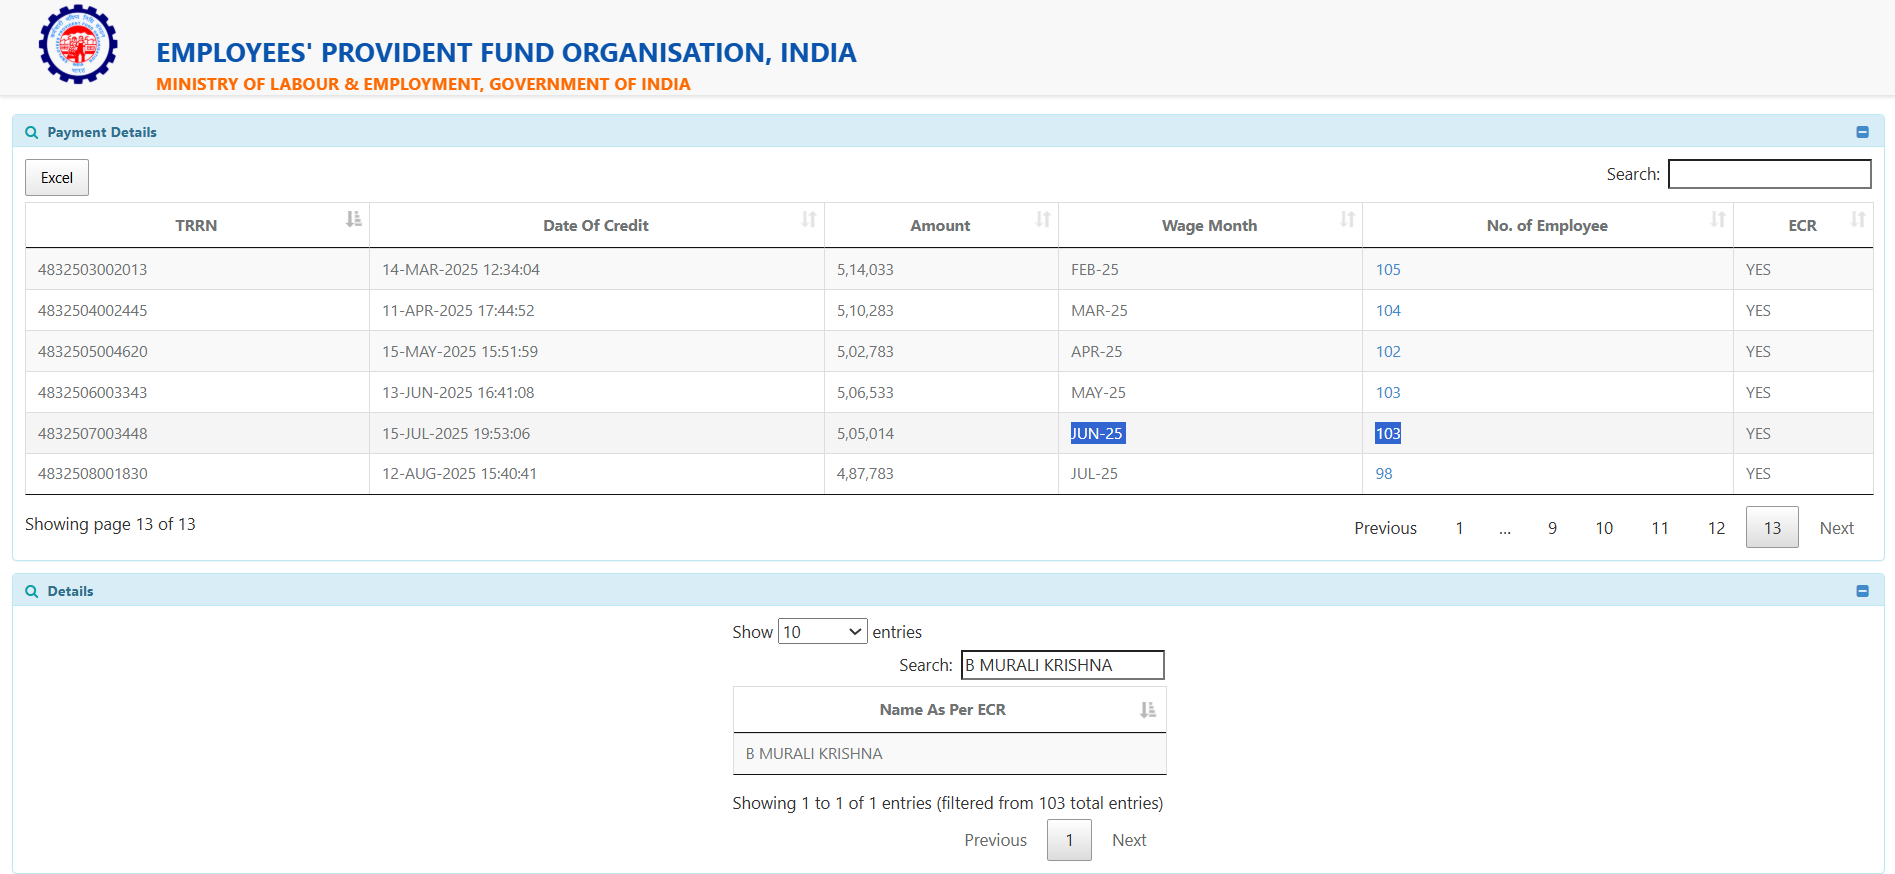Open employee count 105 for FEB-25
This screenshot has width=1895, height=874.
click(x=1387, y=270)
